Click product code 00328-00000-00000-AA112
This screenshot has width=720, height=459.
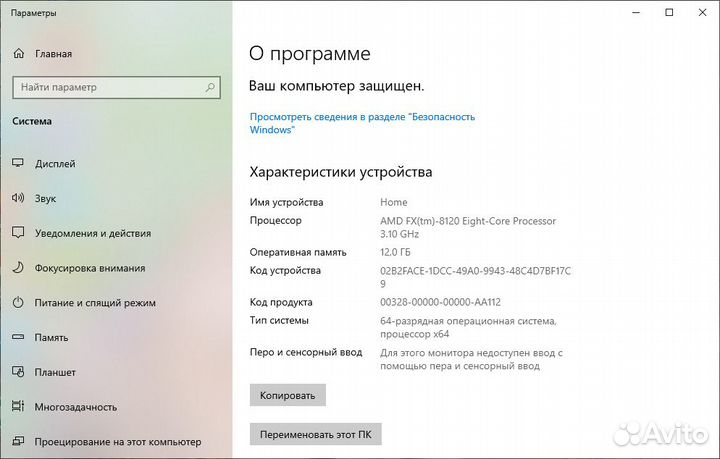(440, 302)
